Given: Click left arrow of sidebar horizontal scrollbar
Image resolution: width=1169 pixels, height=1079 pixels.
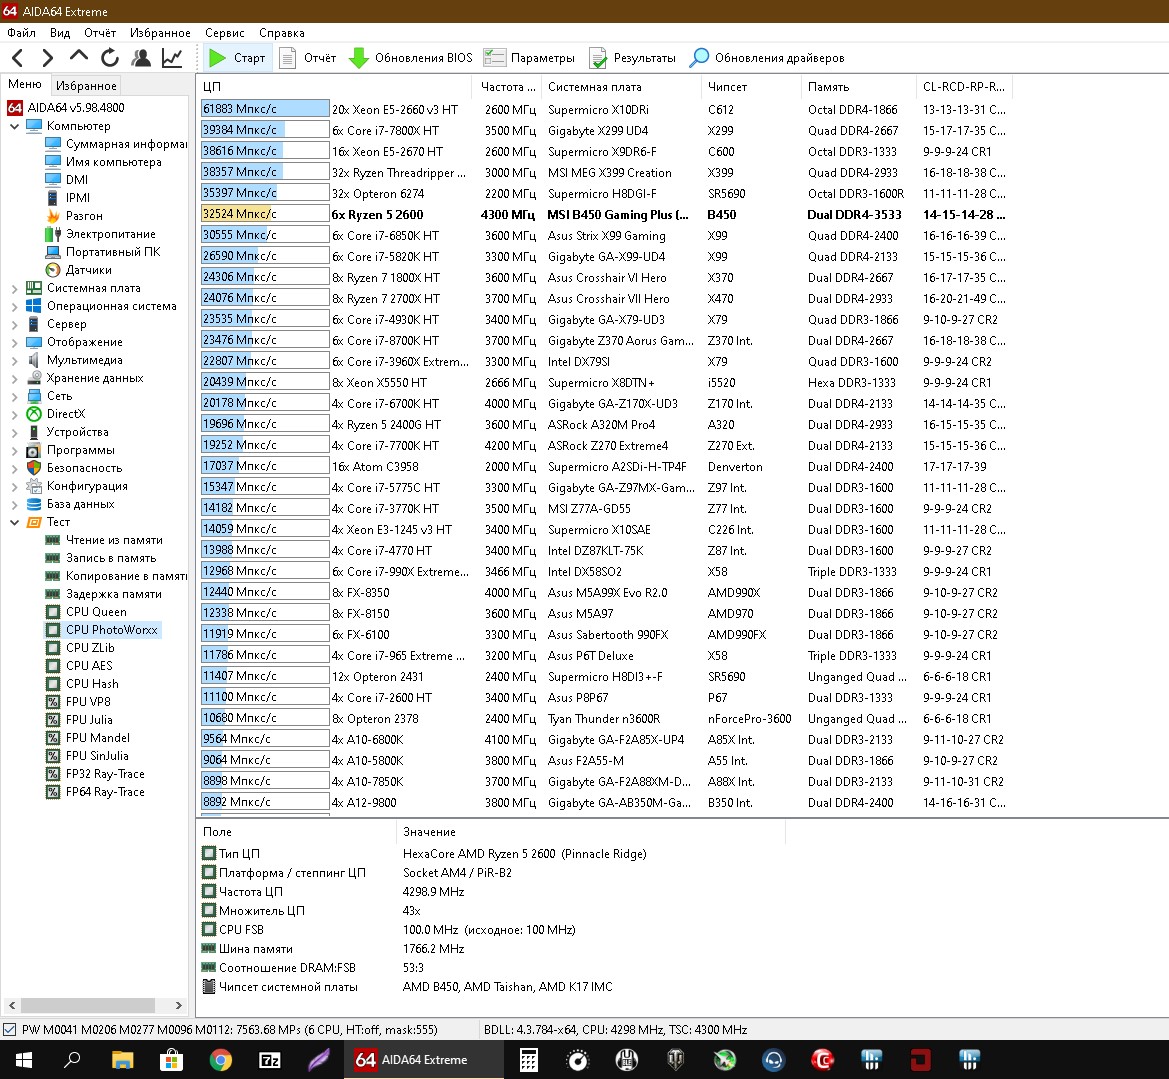Looking at the screenshot, I should click(10, 1005).
